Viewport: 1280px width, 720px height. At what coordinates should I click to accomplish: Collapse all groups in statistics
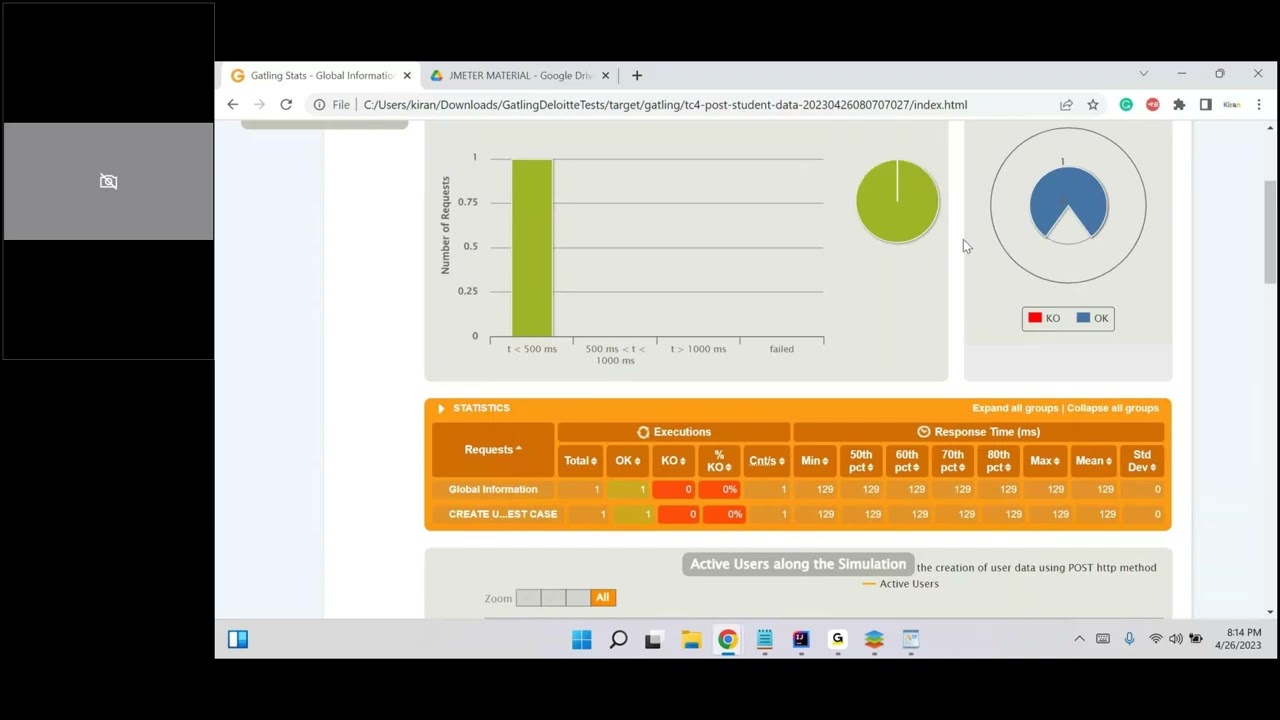[1113, 408]
